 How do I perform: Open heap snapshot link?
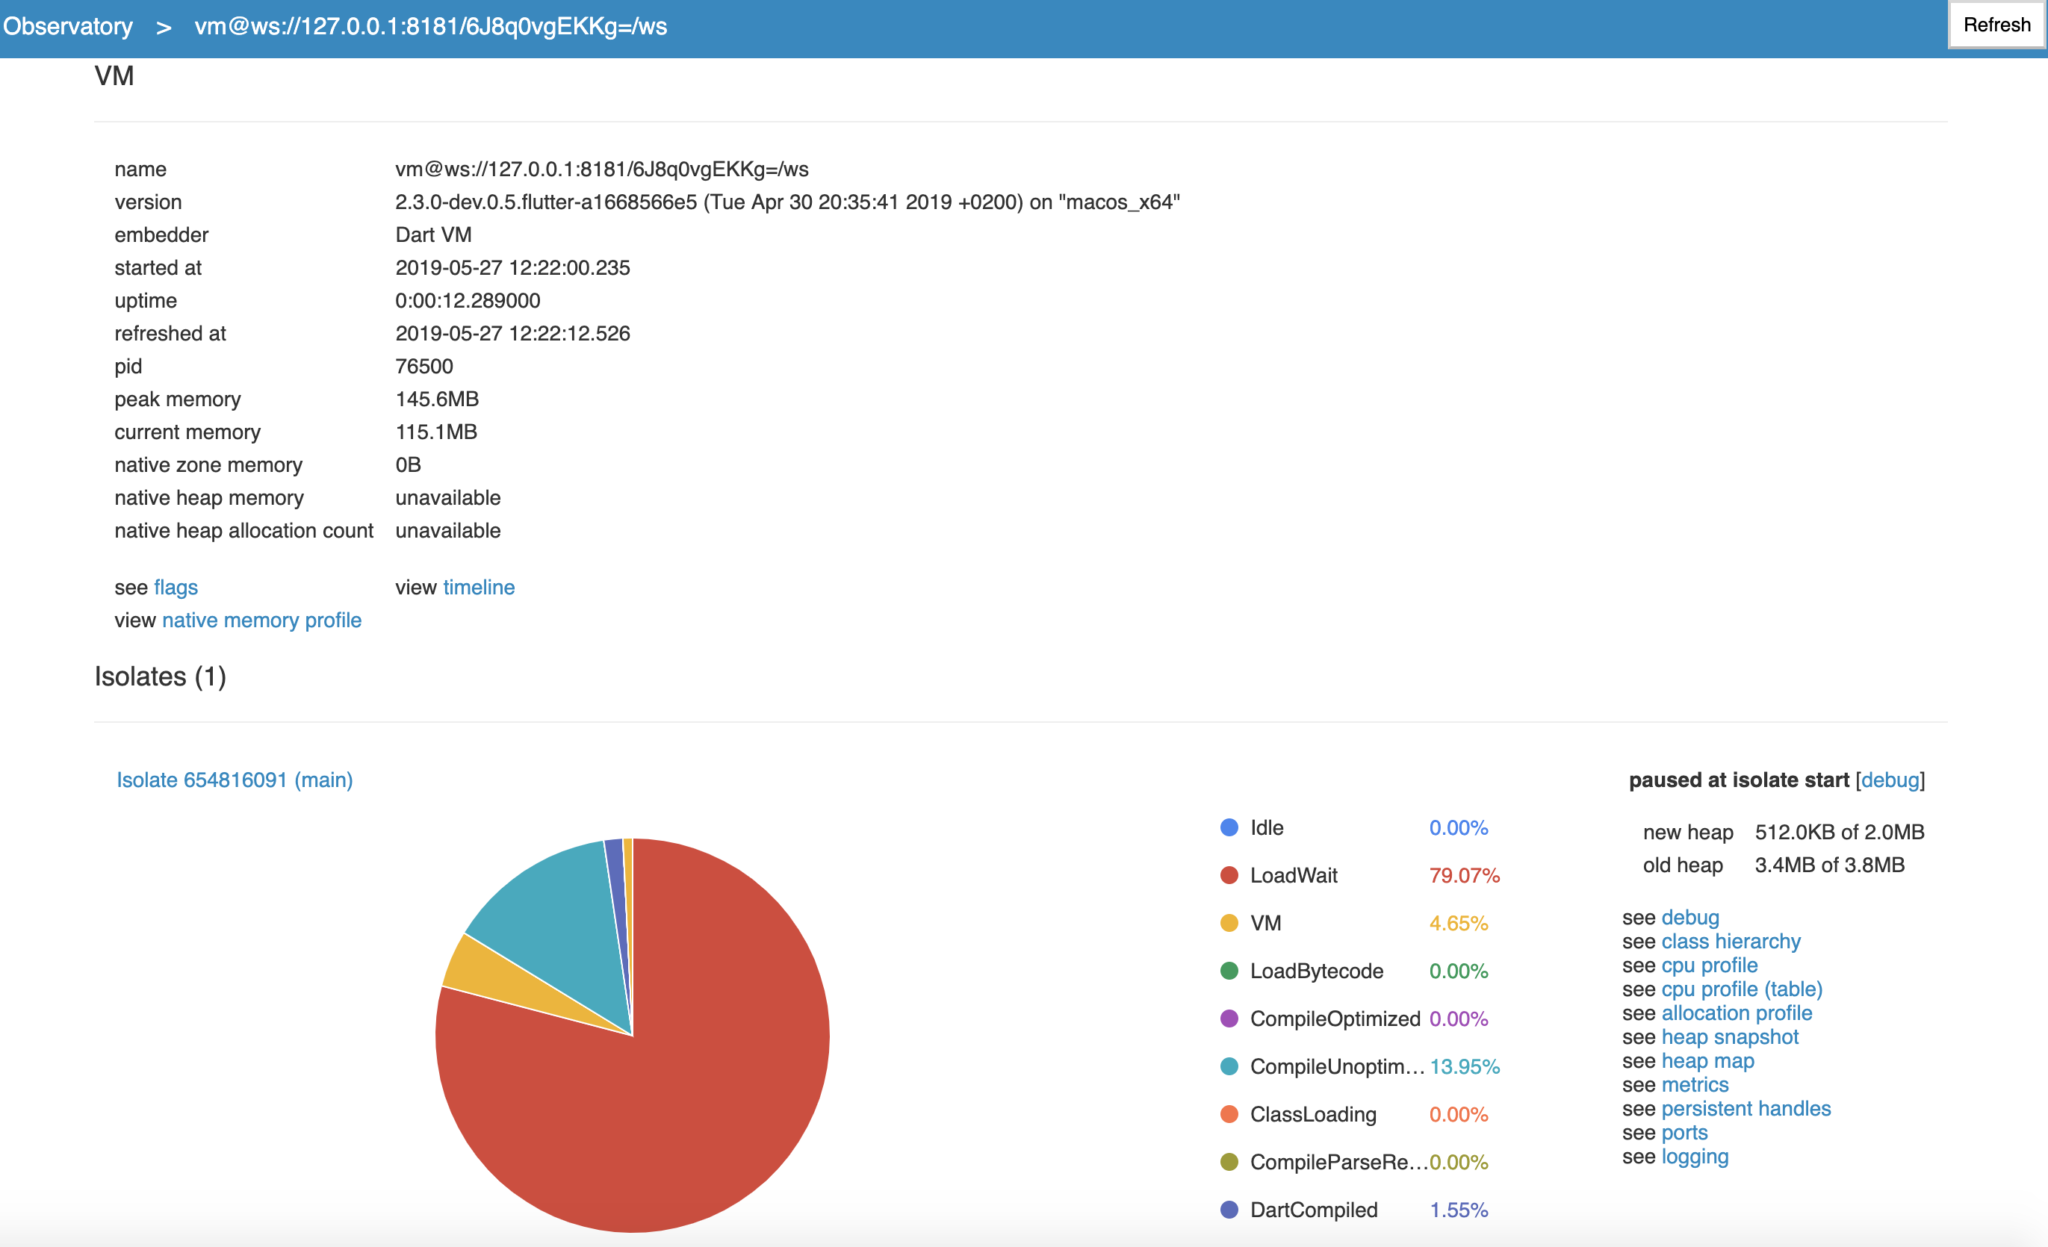point(1729,1037)
